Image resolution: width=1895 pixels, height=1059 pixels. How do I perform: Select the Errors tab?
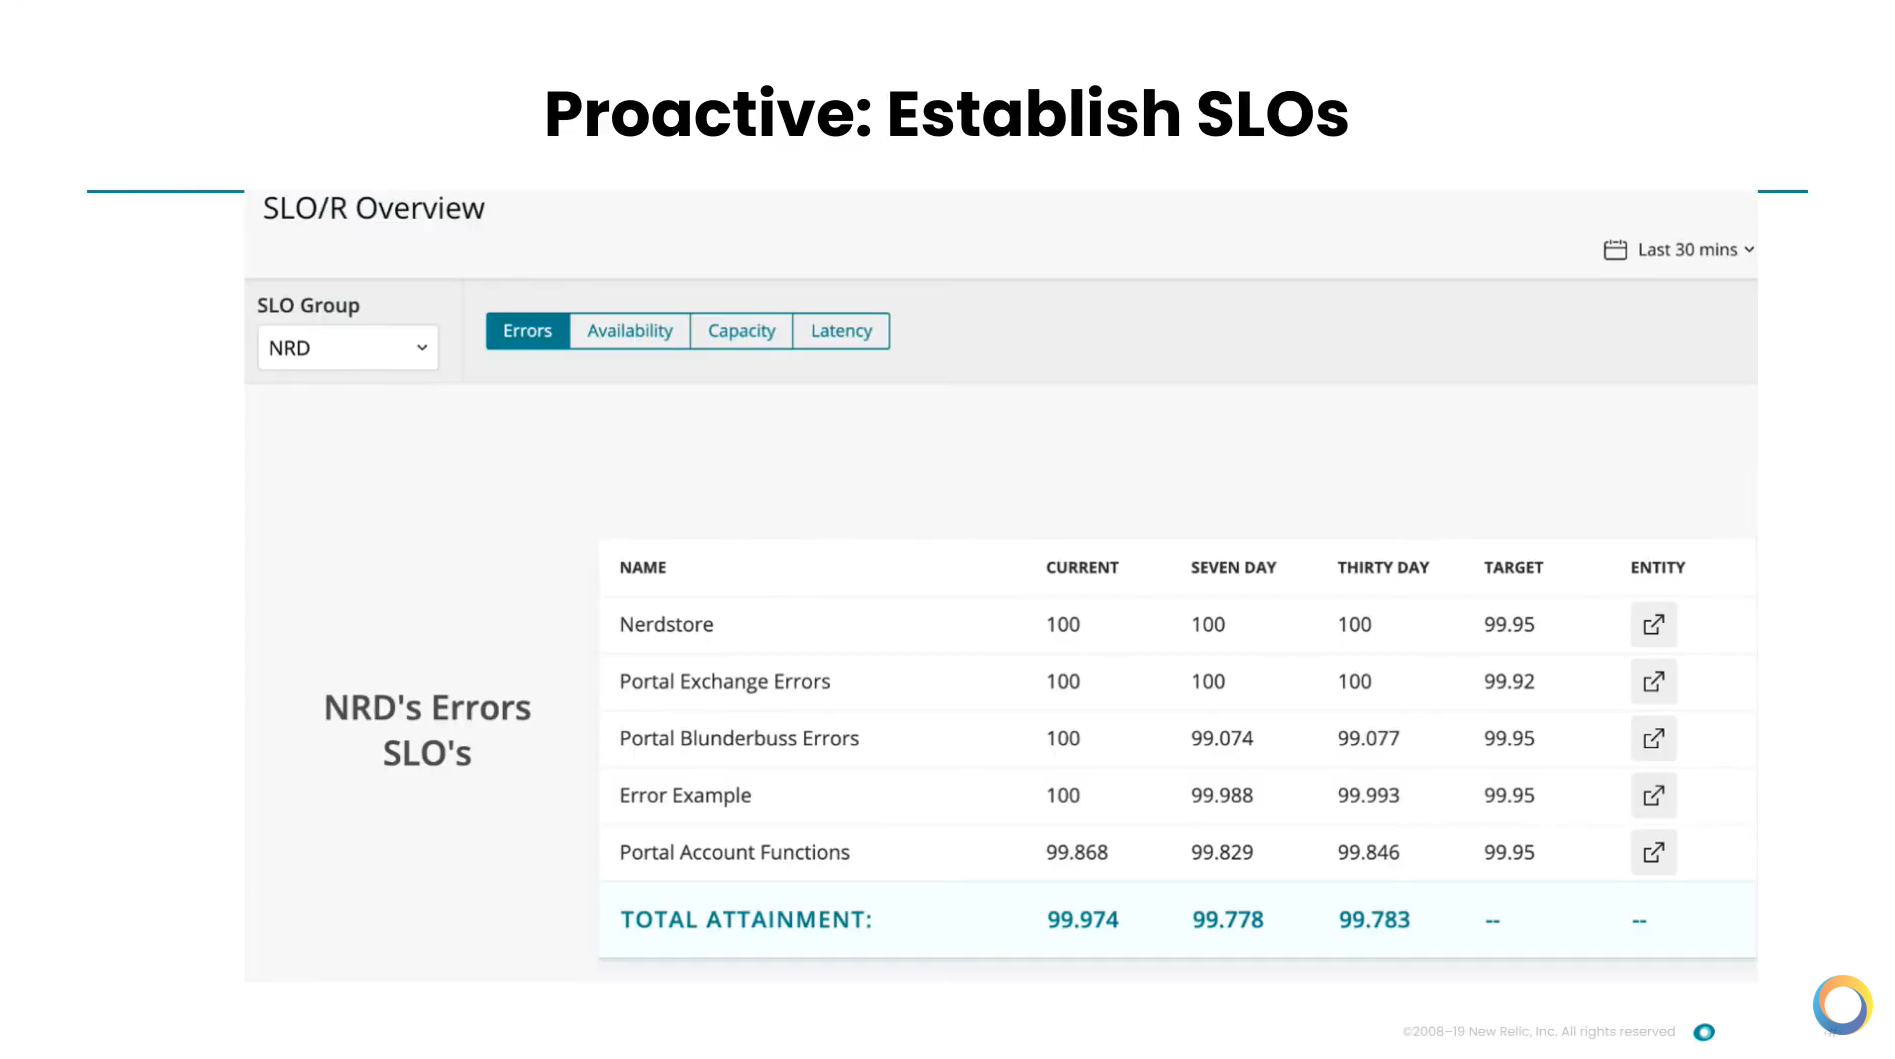527,331
